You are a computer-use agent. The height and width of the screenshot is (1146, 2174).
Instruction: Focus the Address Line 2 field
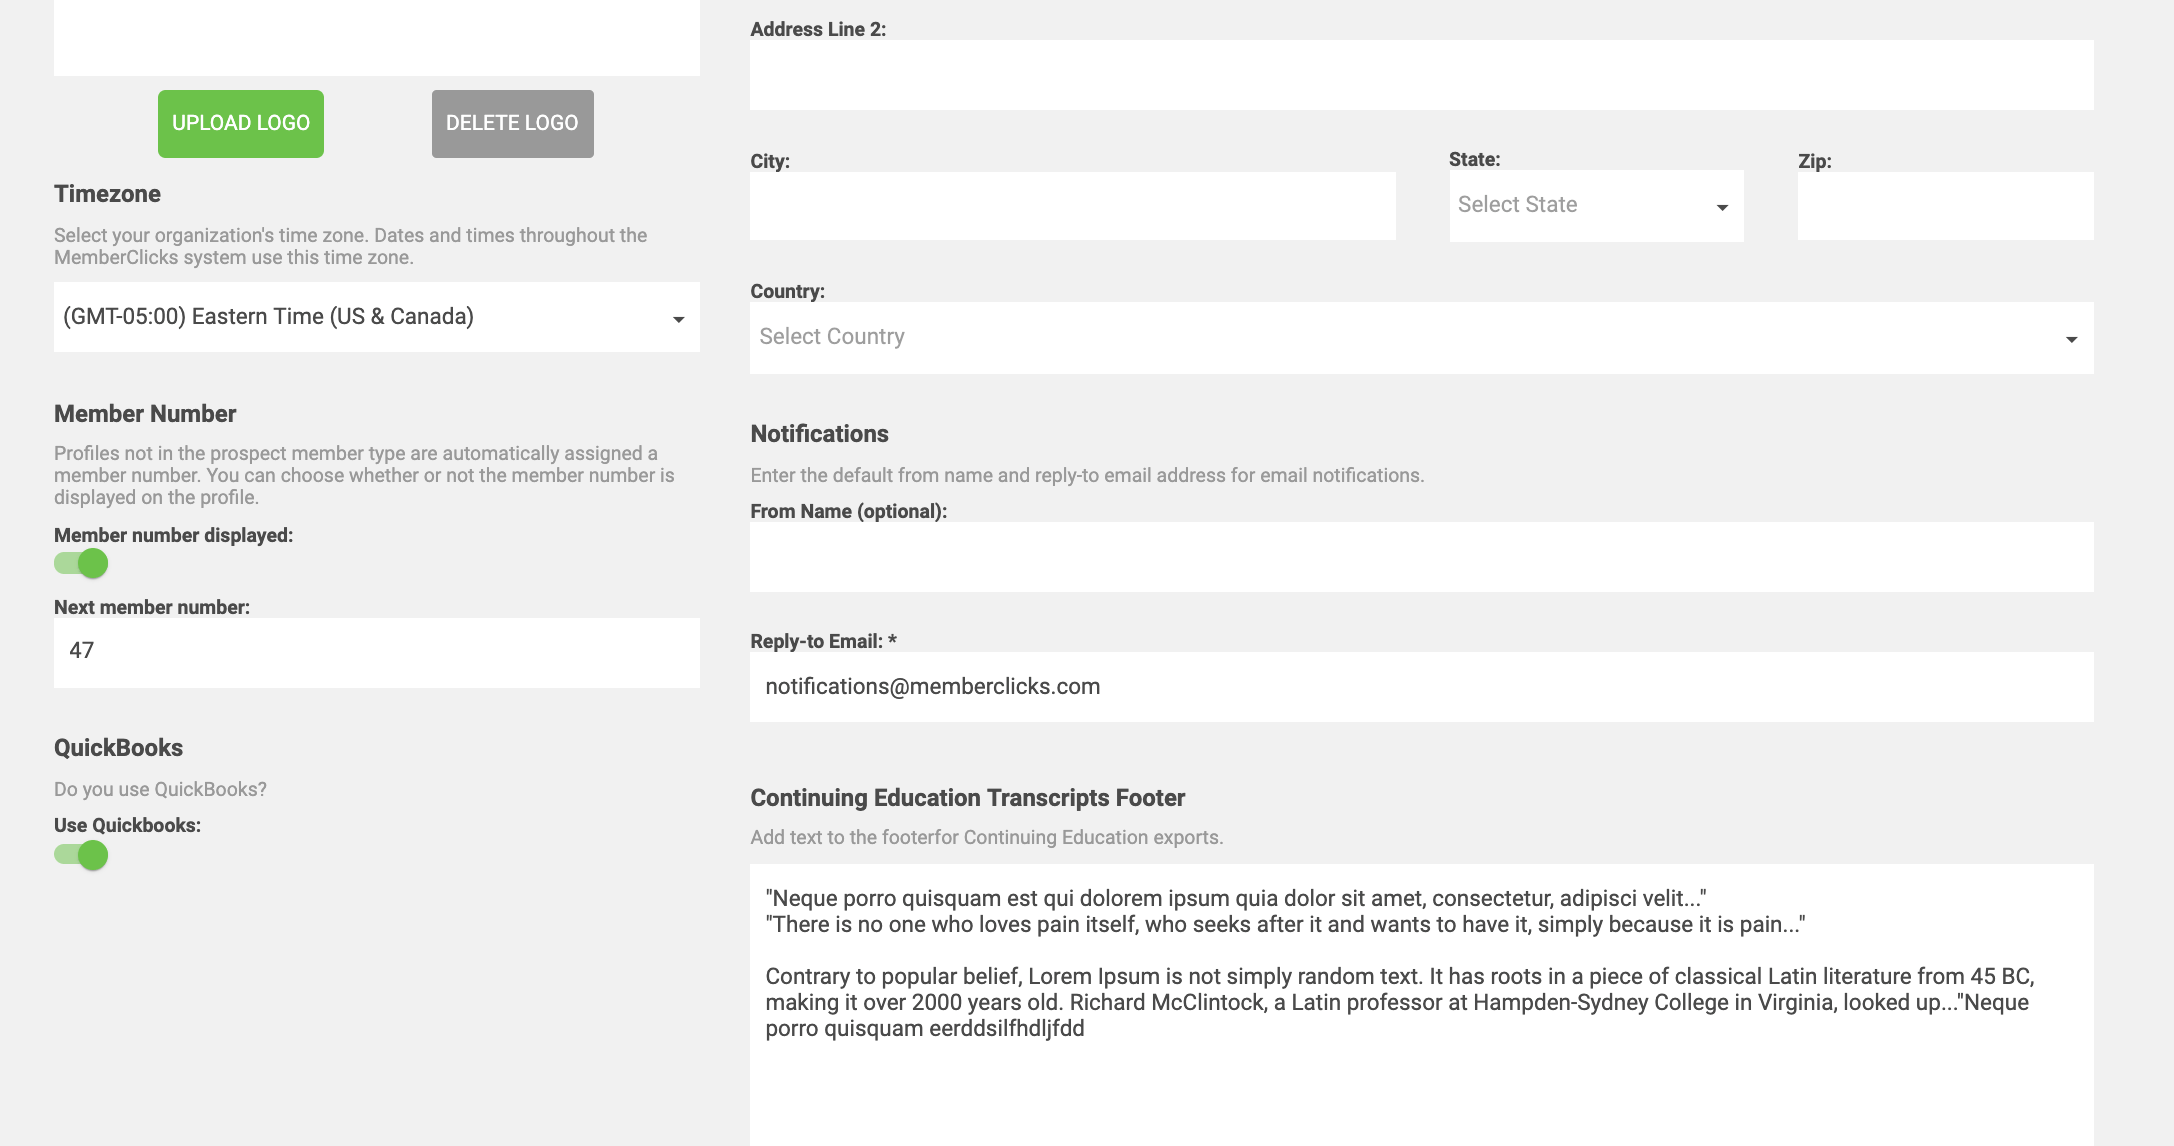[x=1422, y=75]
